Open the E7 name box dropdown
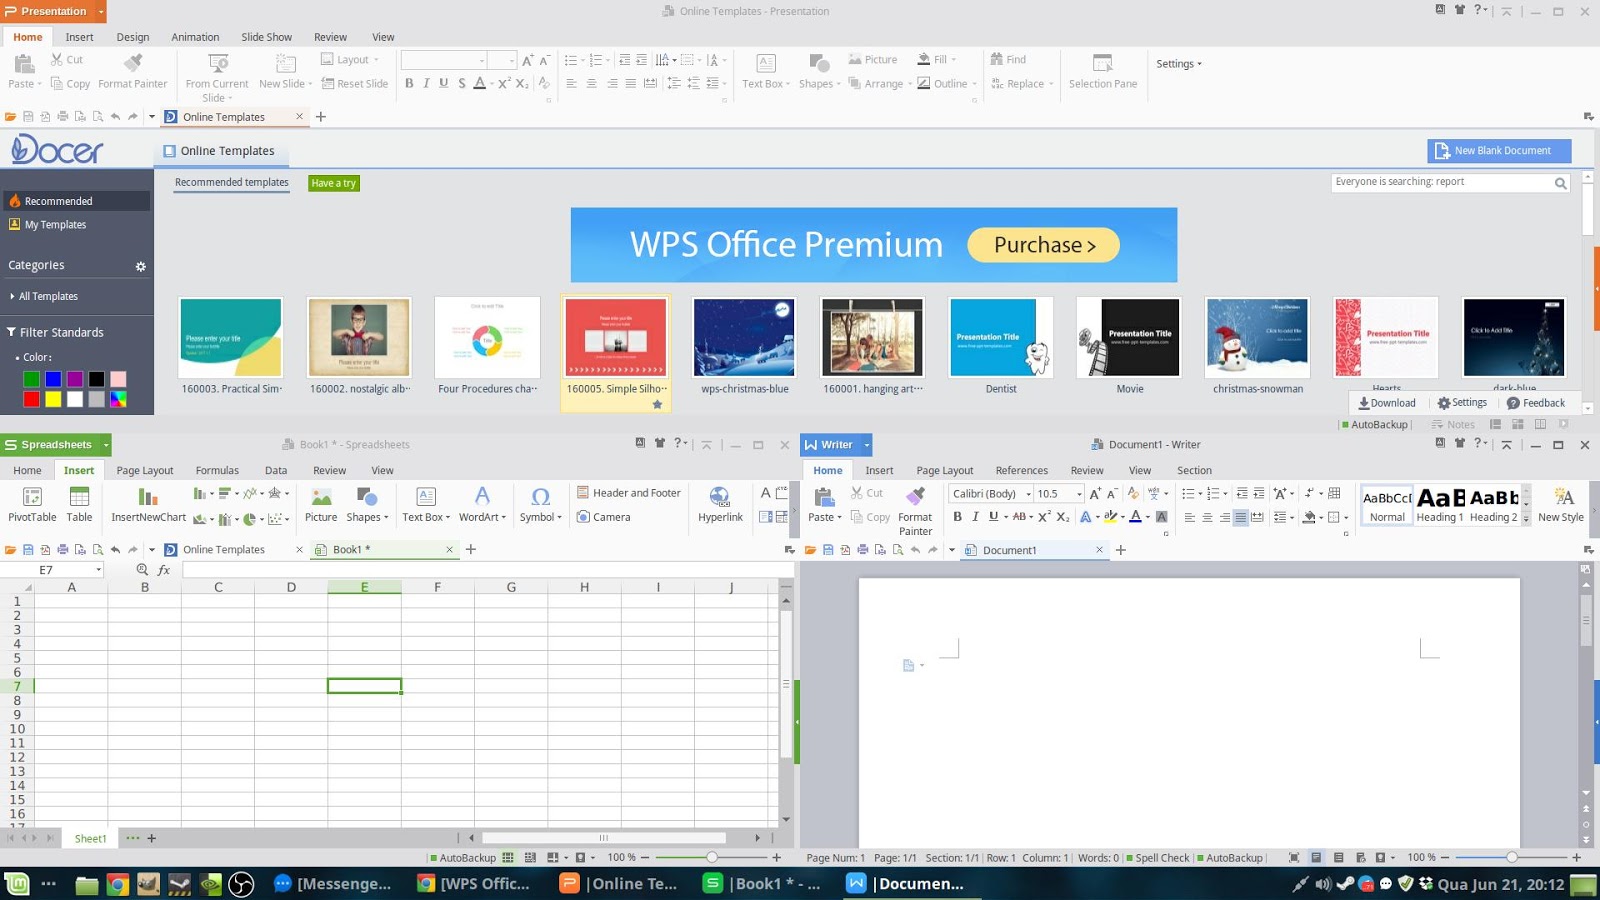 [x=98, y=570]
